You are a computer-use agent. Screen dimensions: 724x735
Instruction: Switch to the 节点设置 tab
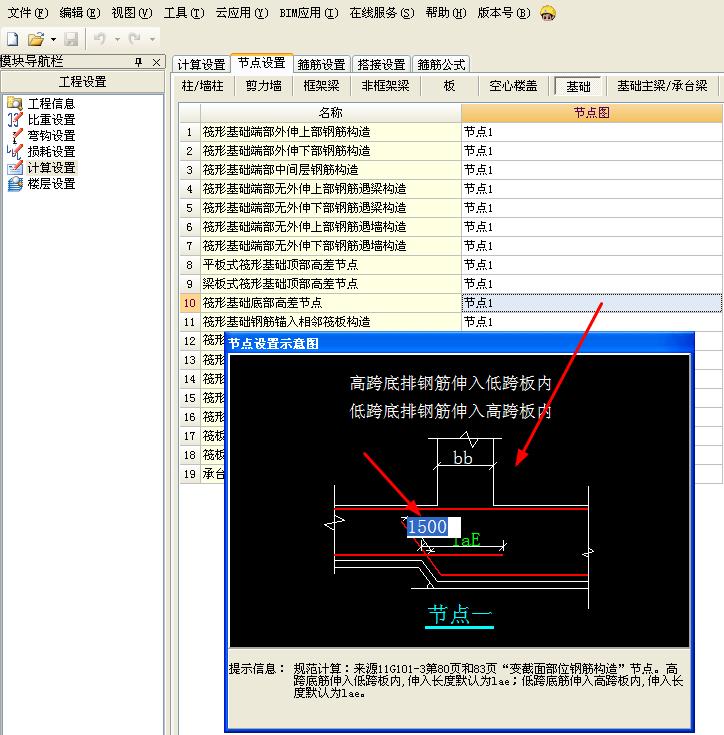point(262,63)
